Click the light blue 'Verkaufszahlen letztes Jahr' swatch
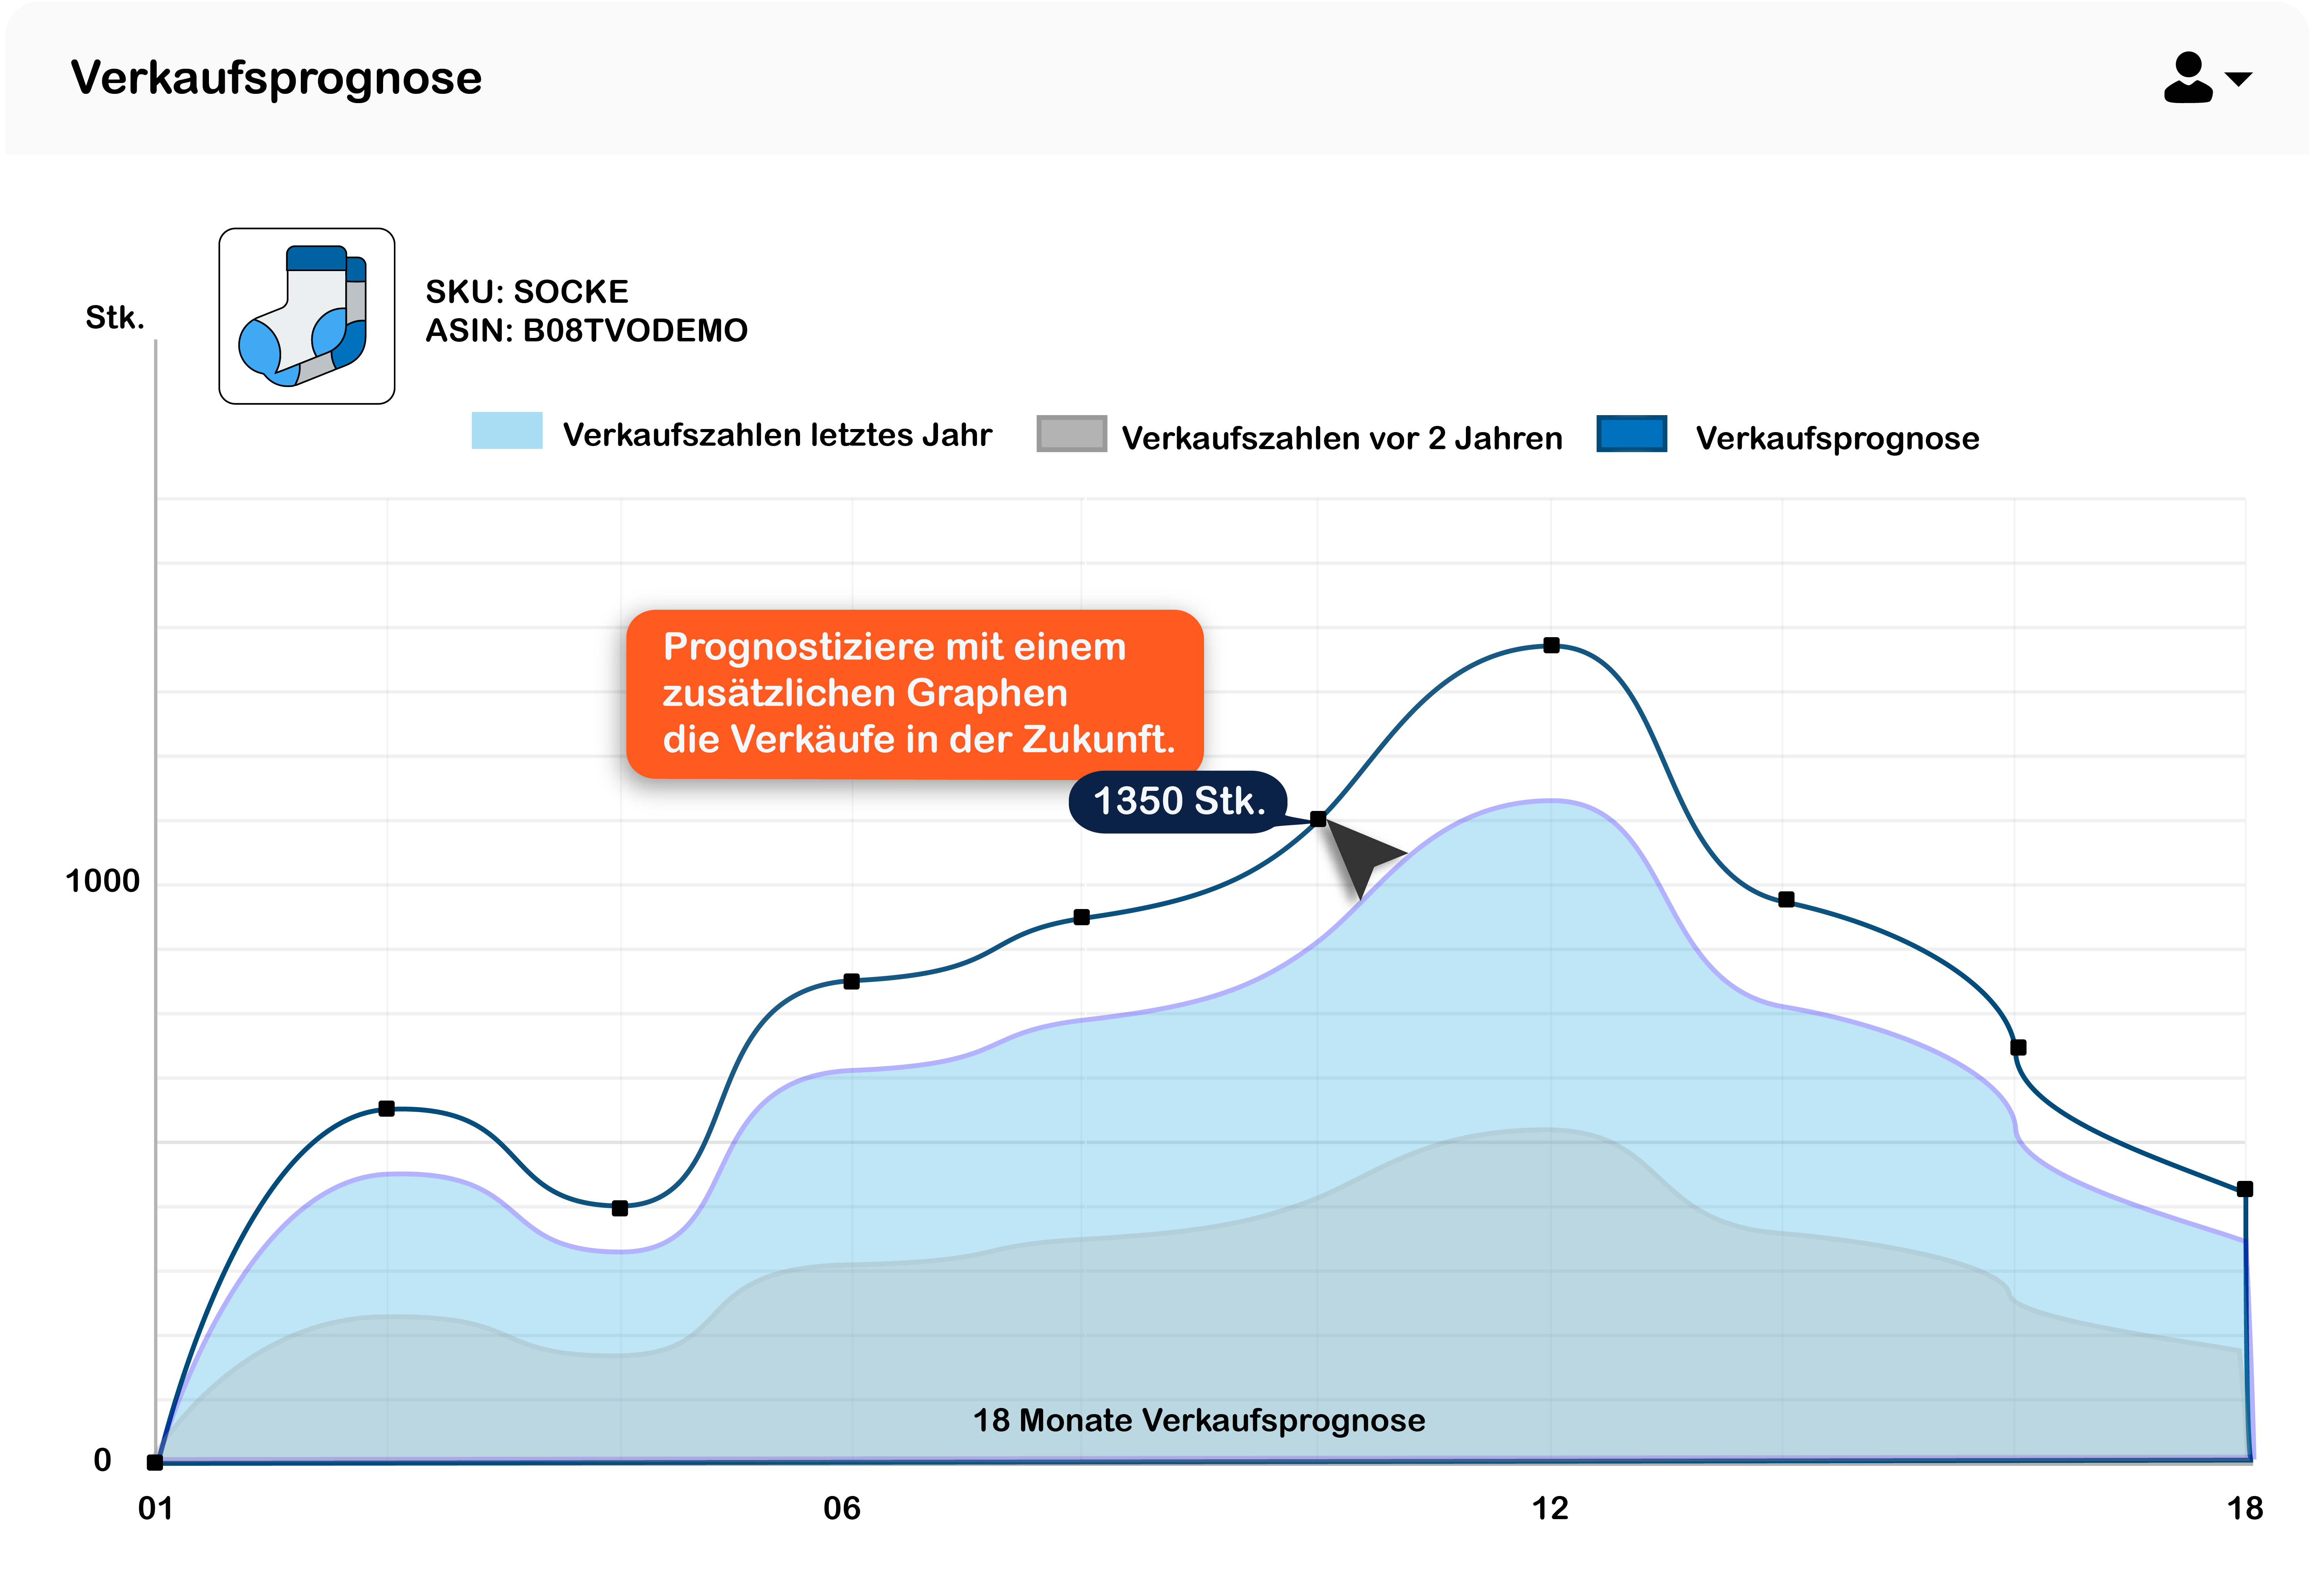Image resolution: width=2312 pixels, height=1596 pixels. [507, 430]
